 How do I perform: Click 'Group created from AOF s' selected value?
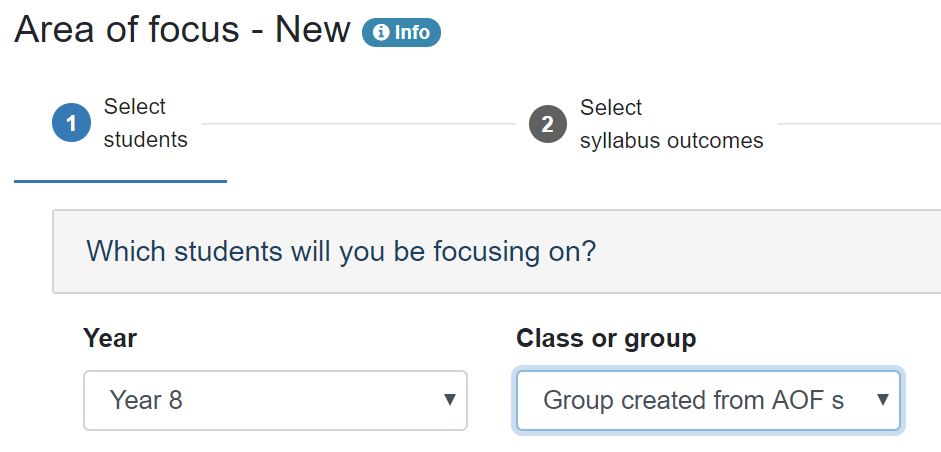693,400
